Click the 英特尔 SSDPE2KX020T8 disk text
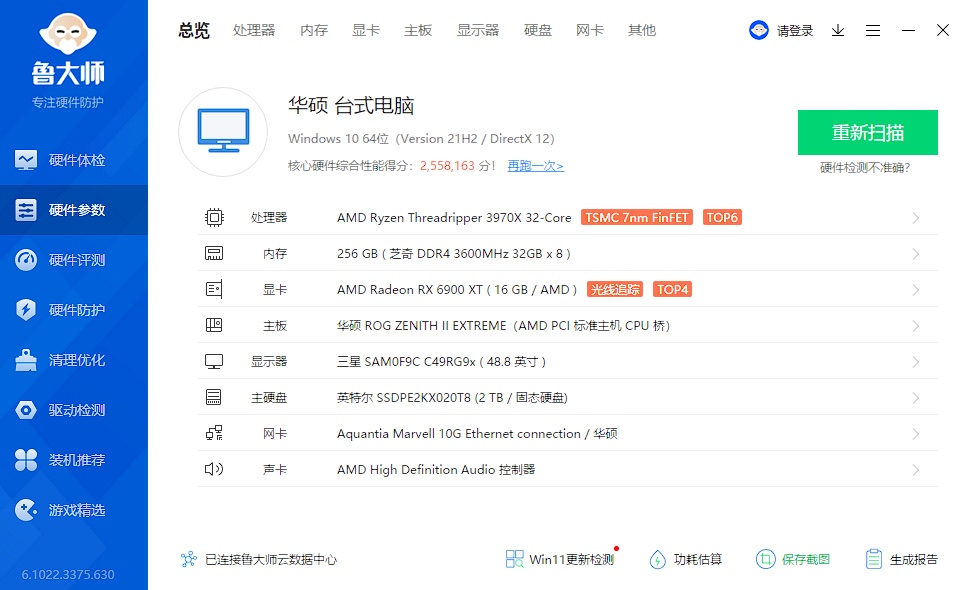 pos(452,397)
